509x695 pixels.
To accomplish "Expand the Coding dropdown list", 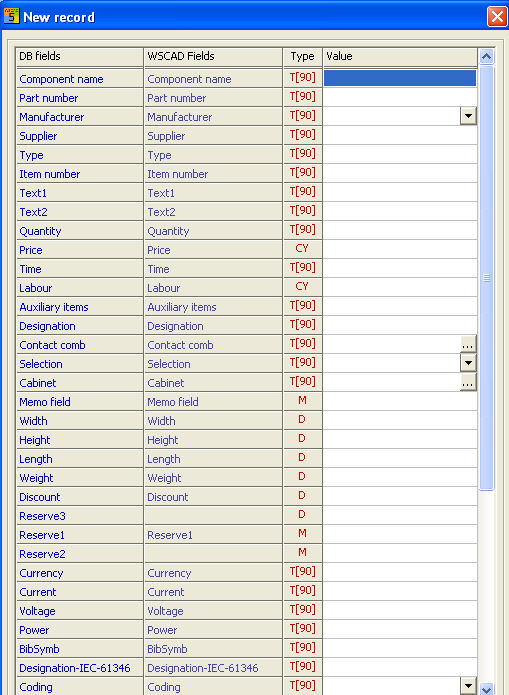I will click(x=468, y=686).
